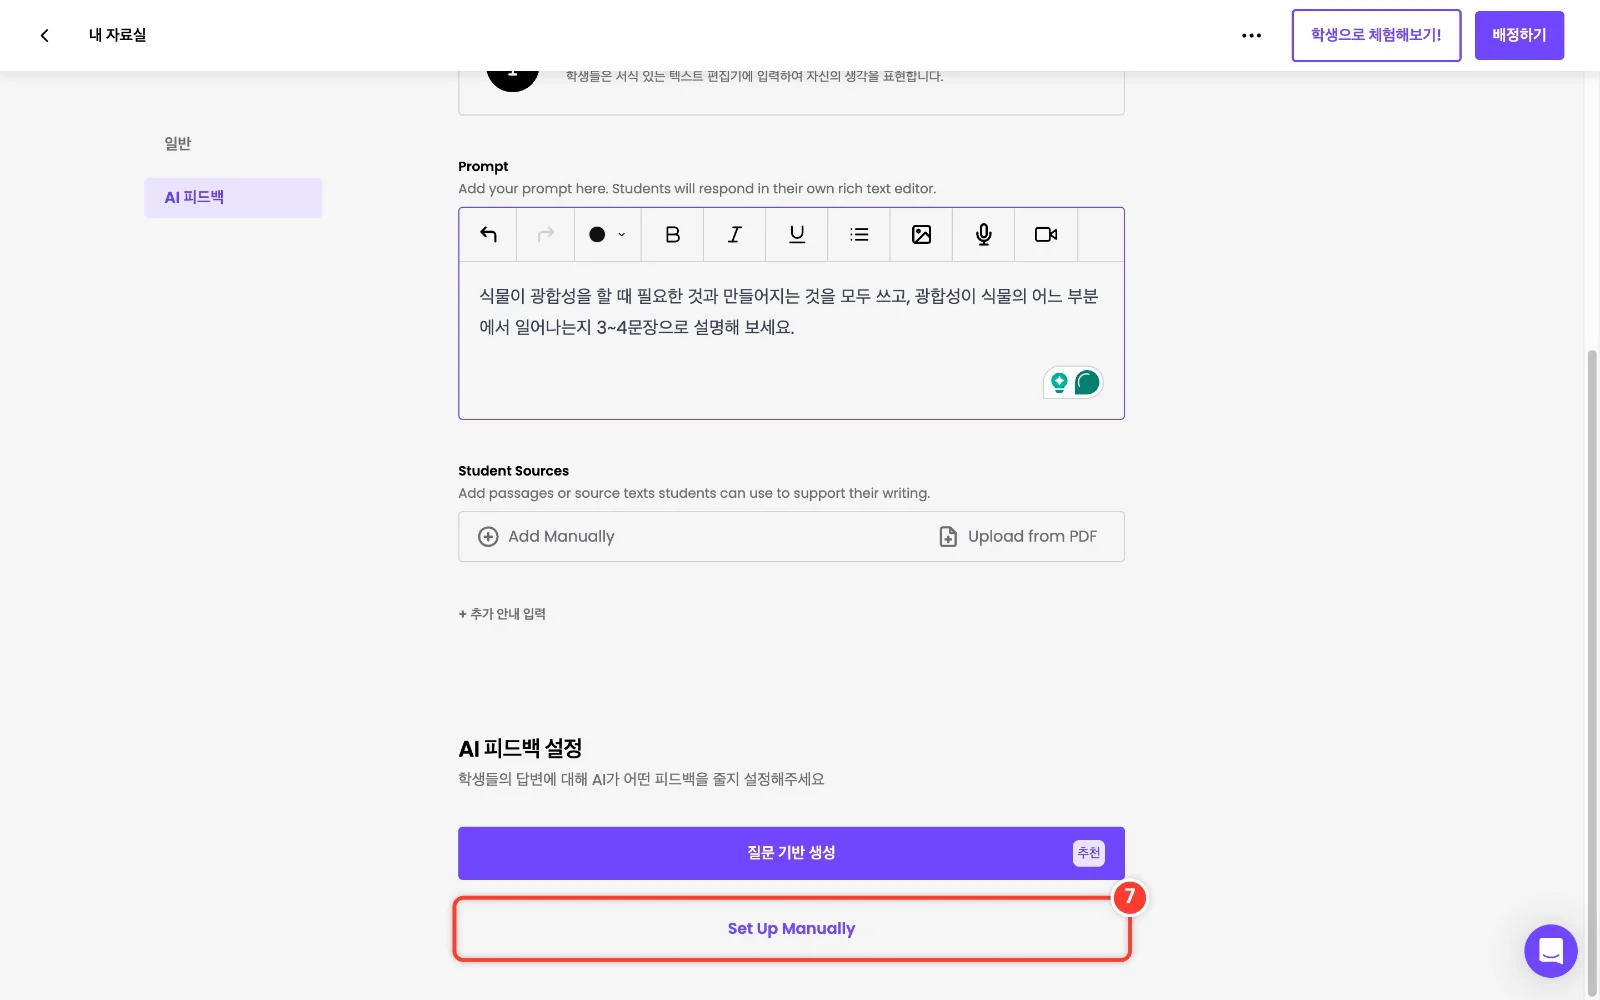This screenshot has width=1600, height=1000.
Task: Click the green assistant icon in the editor
Action: [x=1087, y=382]
